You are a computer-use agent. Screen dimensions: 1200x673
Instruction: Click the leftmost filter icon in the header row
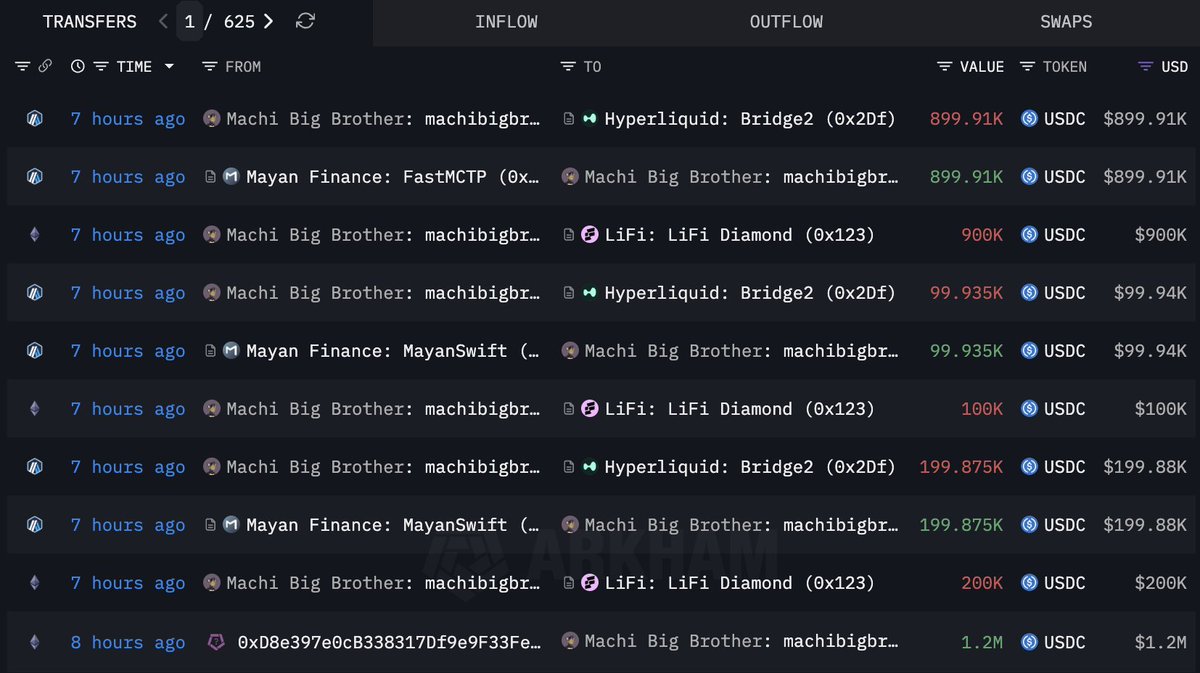[x=21, y=66]
